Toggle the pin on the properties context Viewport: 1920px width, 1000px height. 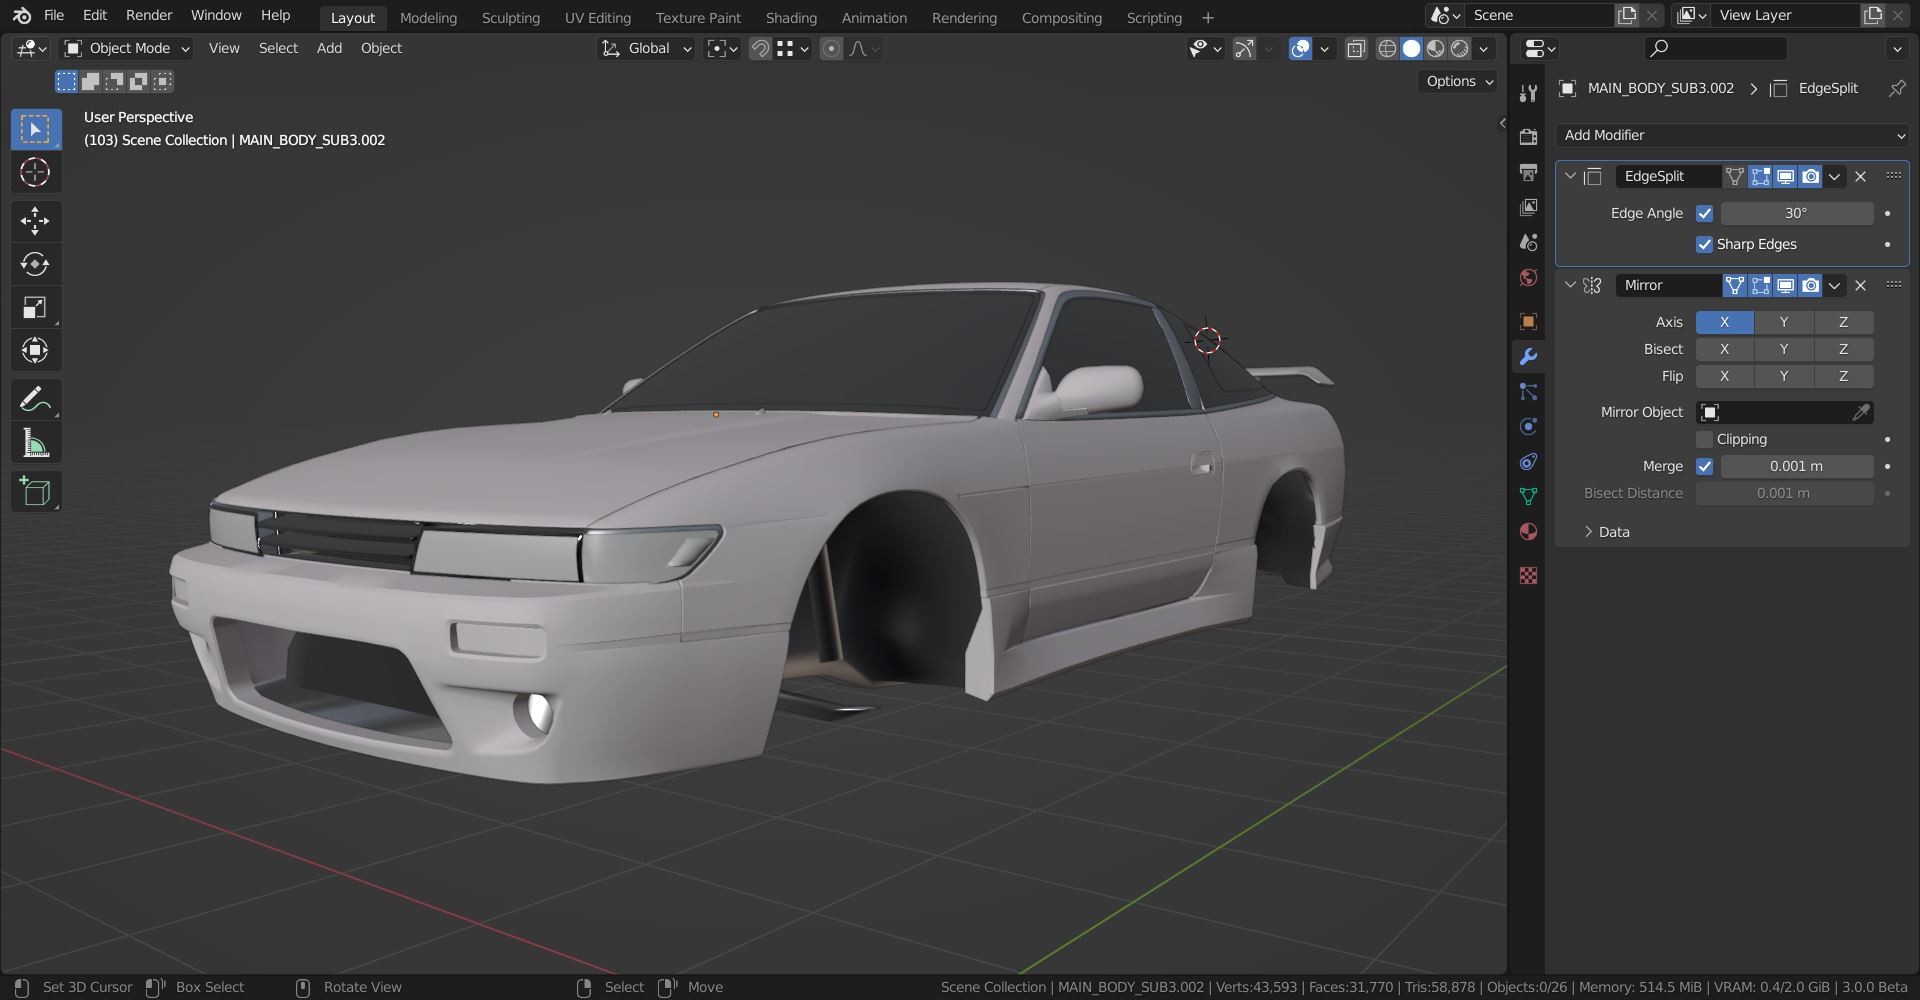pos(1896,88)
